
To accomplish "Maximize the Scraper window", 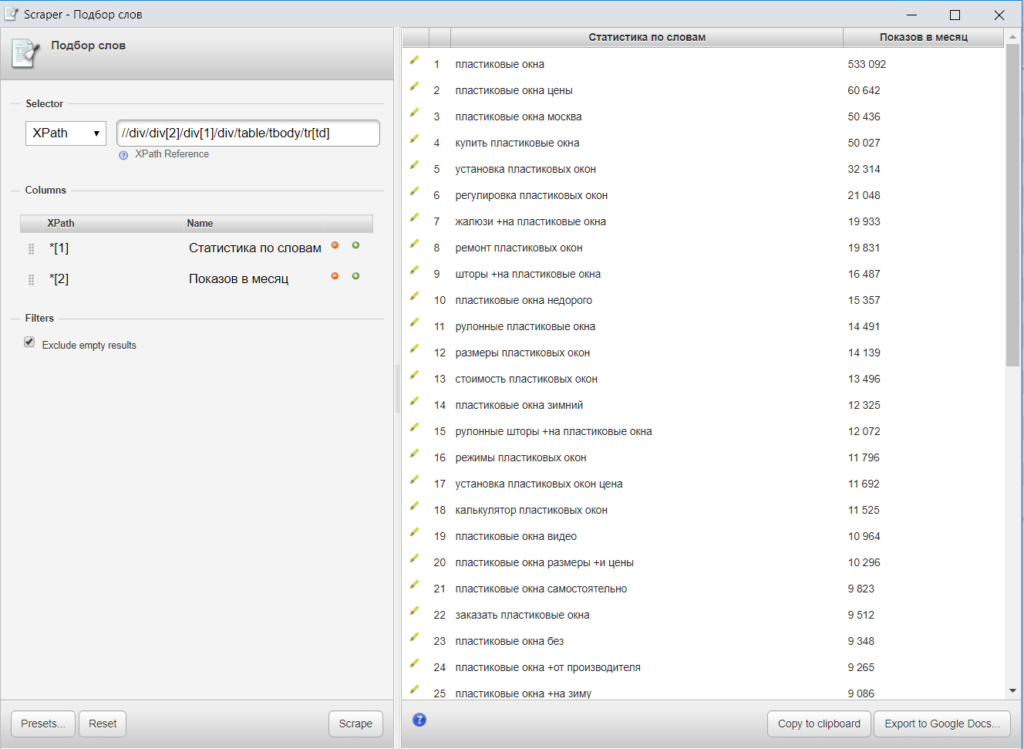I will tap(955, 14).
